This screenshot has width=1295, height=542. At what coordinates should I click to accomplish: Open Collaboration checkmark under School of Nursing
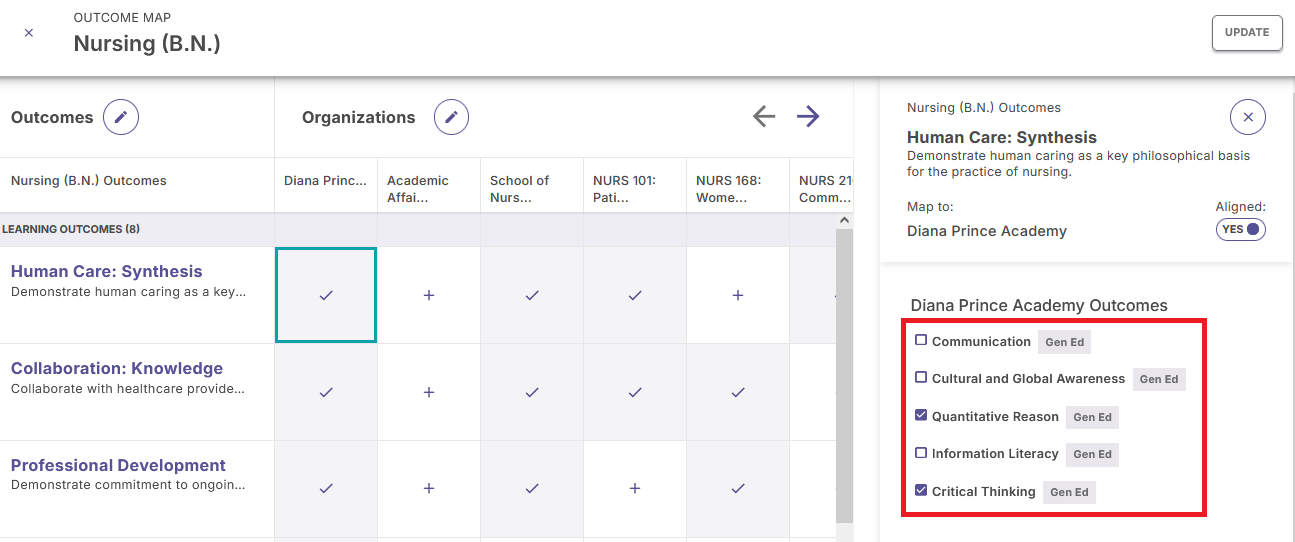pyautogui.click(x=532, y=392)
